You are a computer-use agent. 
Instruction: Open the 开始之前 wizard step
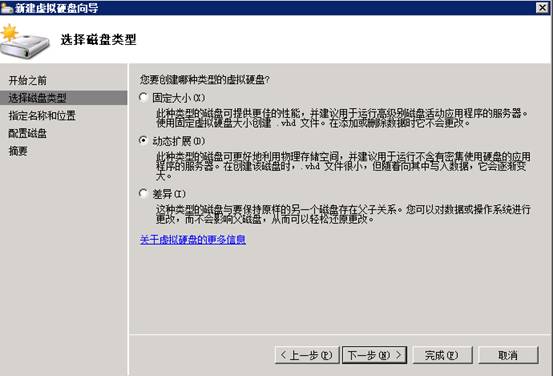click(28, 80)
